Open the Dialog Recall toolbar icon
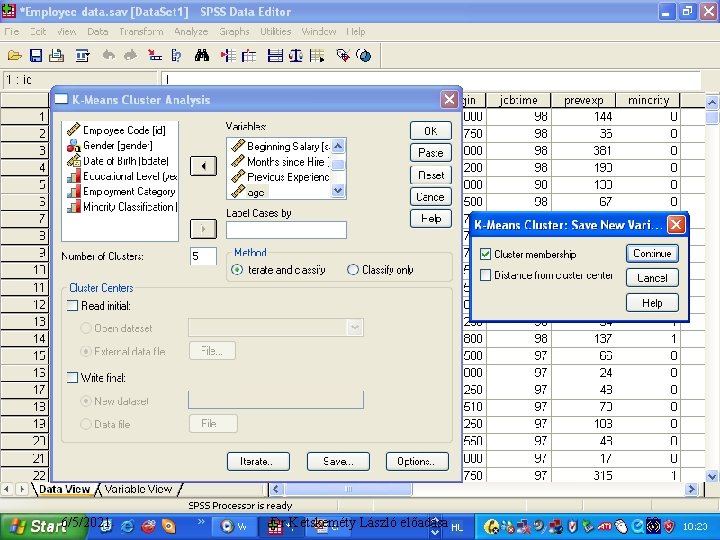The height and width of the screenshot is (540, 720). click(x=83, y=56)
